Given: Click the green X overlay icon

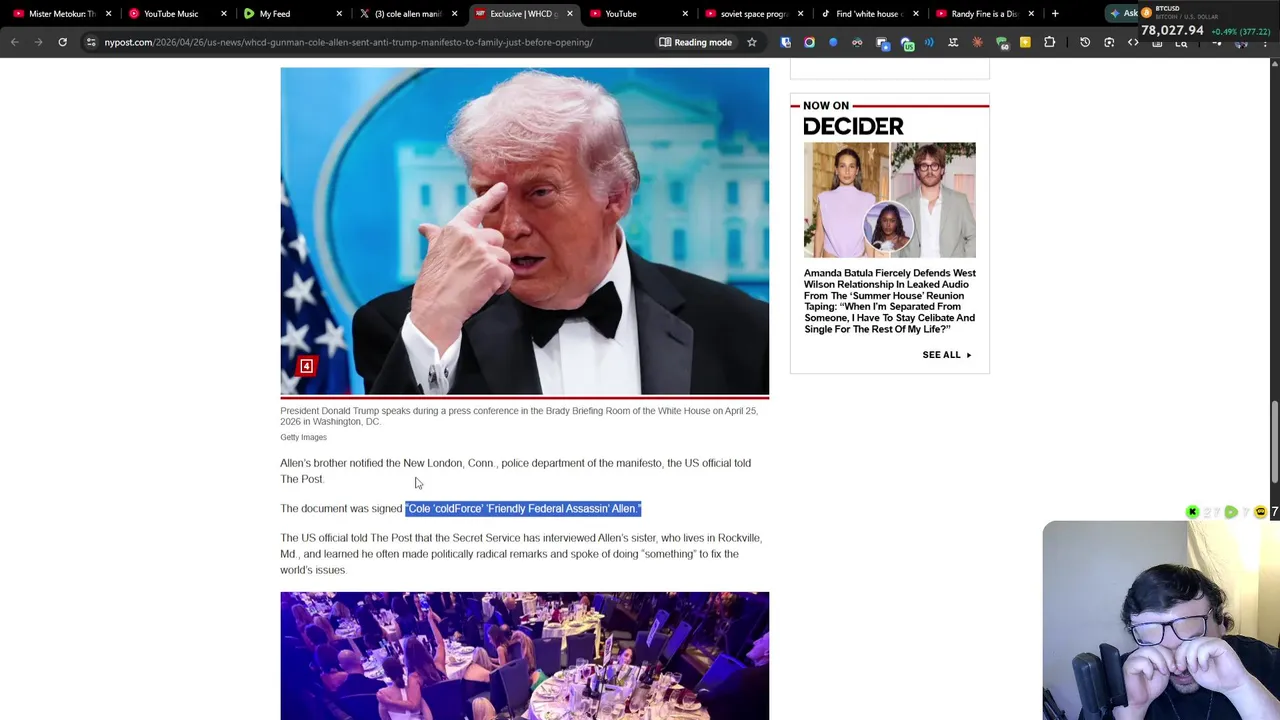Looking at the screenshot, I should pos(1192,512).
